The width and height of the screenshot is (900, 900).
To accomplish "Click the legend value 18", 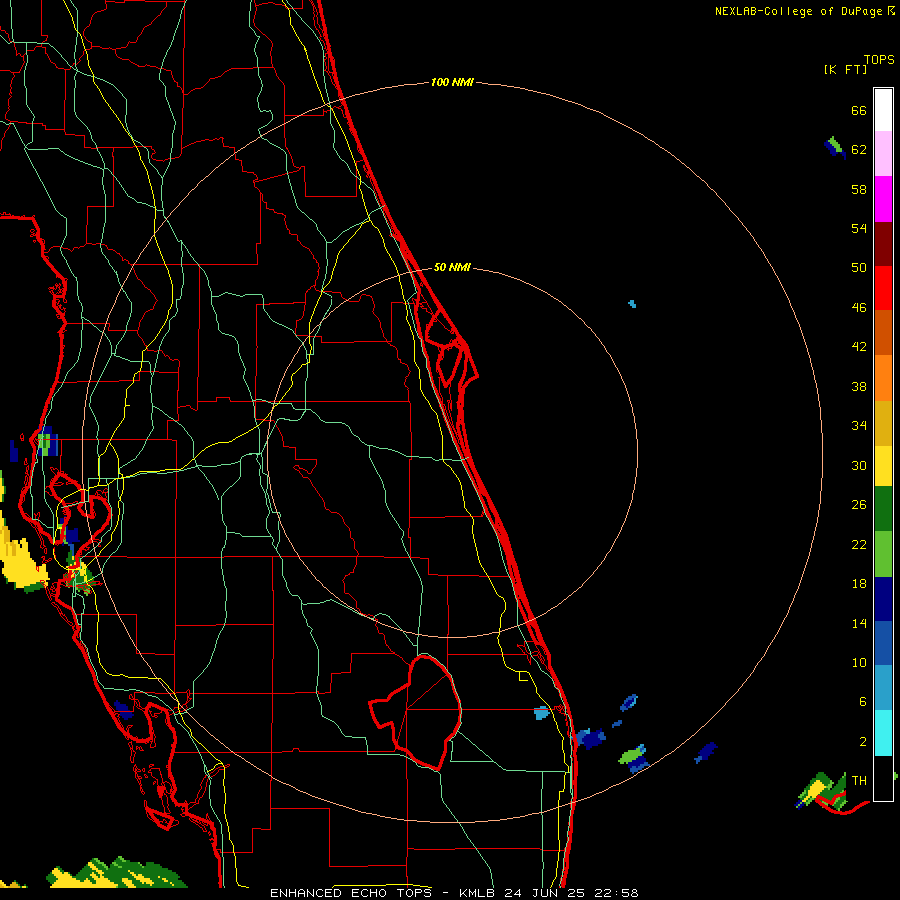I will pos(859,584).
